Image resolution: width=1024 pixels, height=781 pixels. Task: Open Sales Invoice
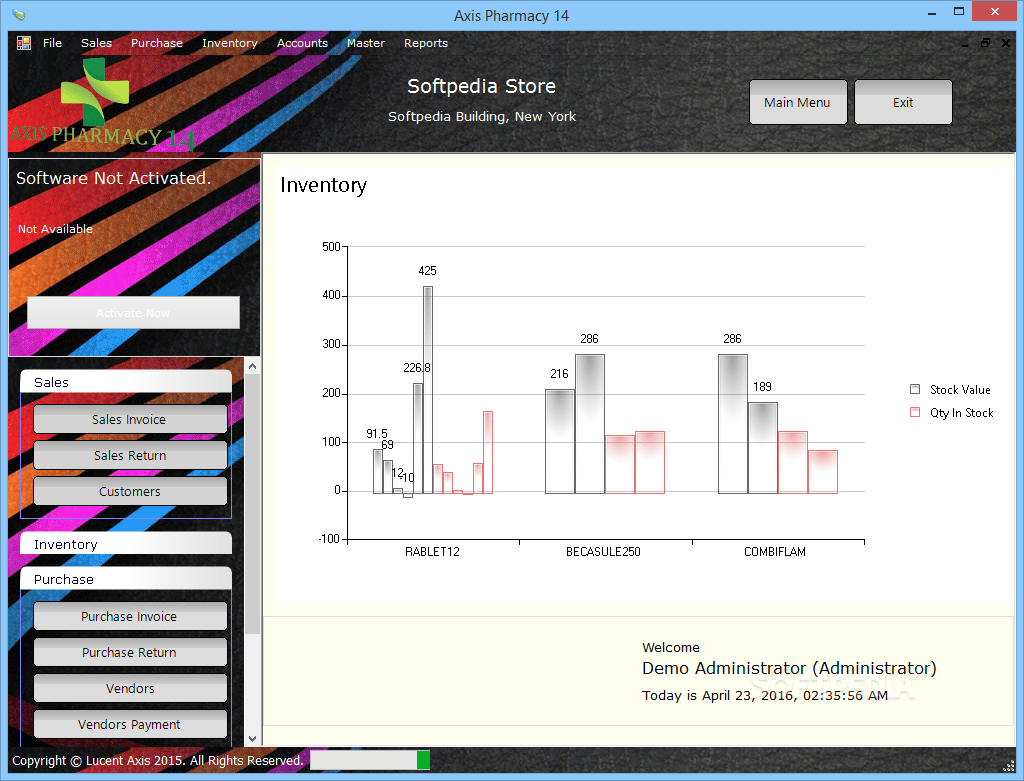click(x=130, y=419)
